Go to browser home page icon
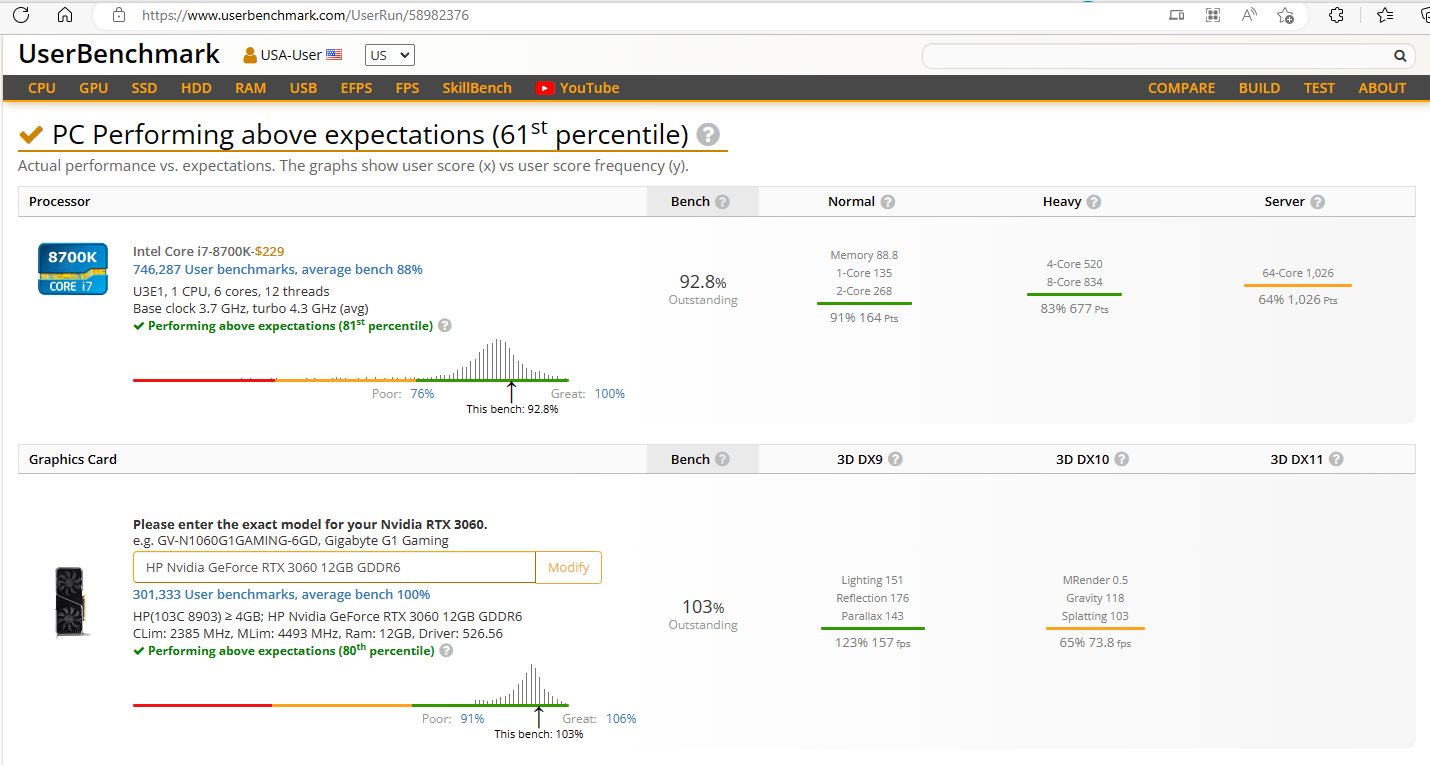This screenshot has height=765, width=1430. coord(65,15)
